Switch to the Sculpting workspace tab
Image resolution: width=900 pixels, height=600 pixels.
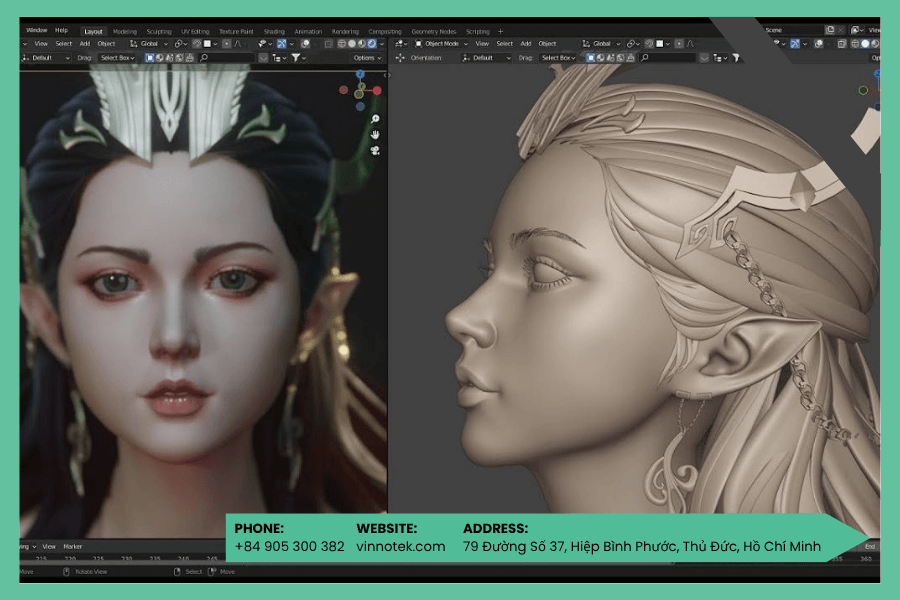pos(158,32)
